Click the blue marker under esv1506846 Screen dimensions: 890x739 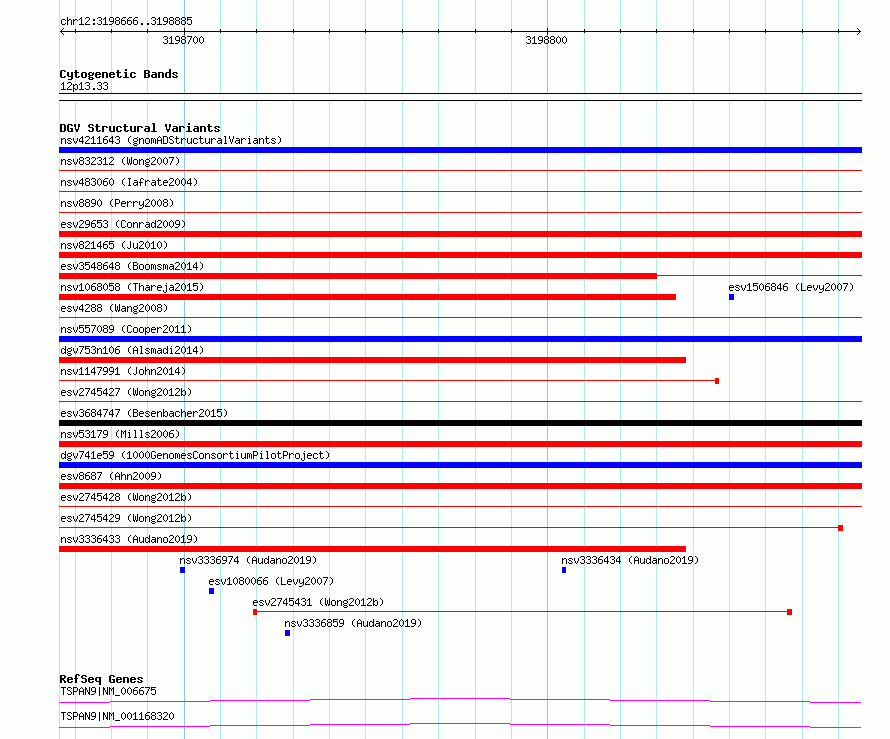coord(732,297)
